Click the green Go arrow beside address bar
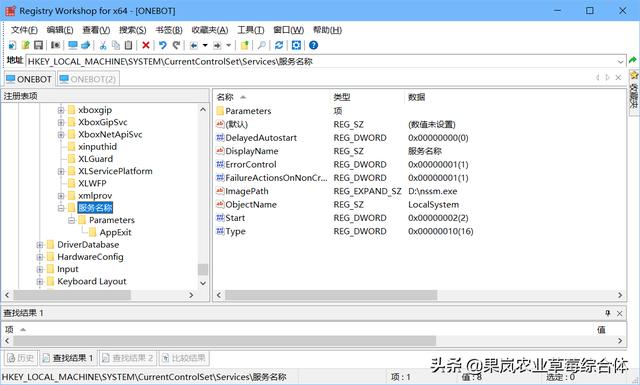The height and width of the screenshot is (385, 640). [x=633, y=60]
